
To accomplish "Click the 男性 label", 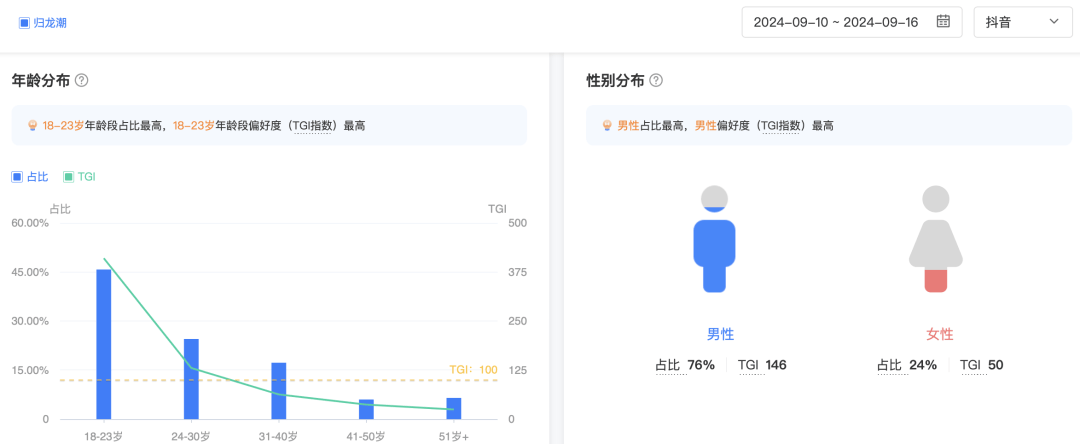I will coord(720,335).
